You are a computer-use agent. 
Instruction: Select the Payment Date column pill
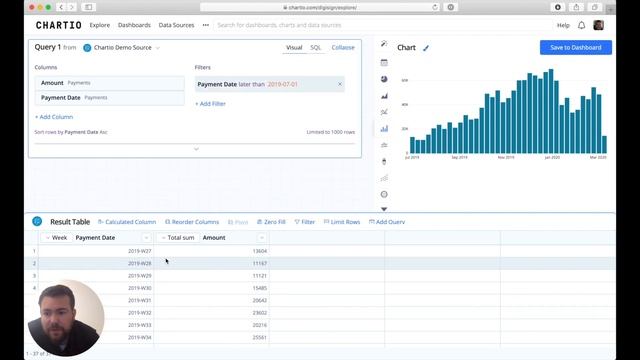pos(109,98)
